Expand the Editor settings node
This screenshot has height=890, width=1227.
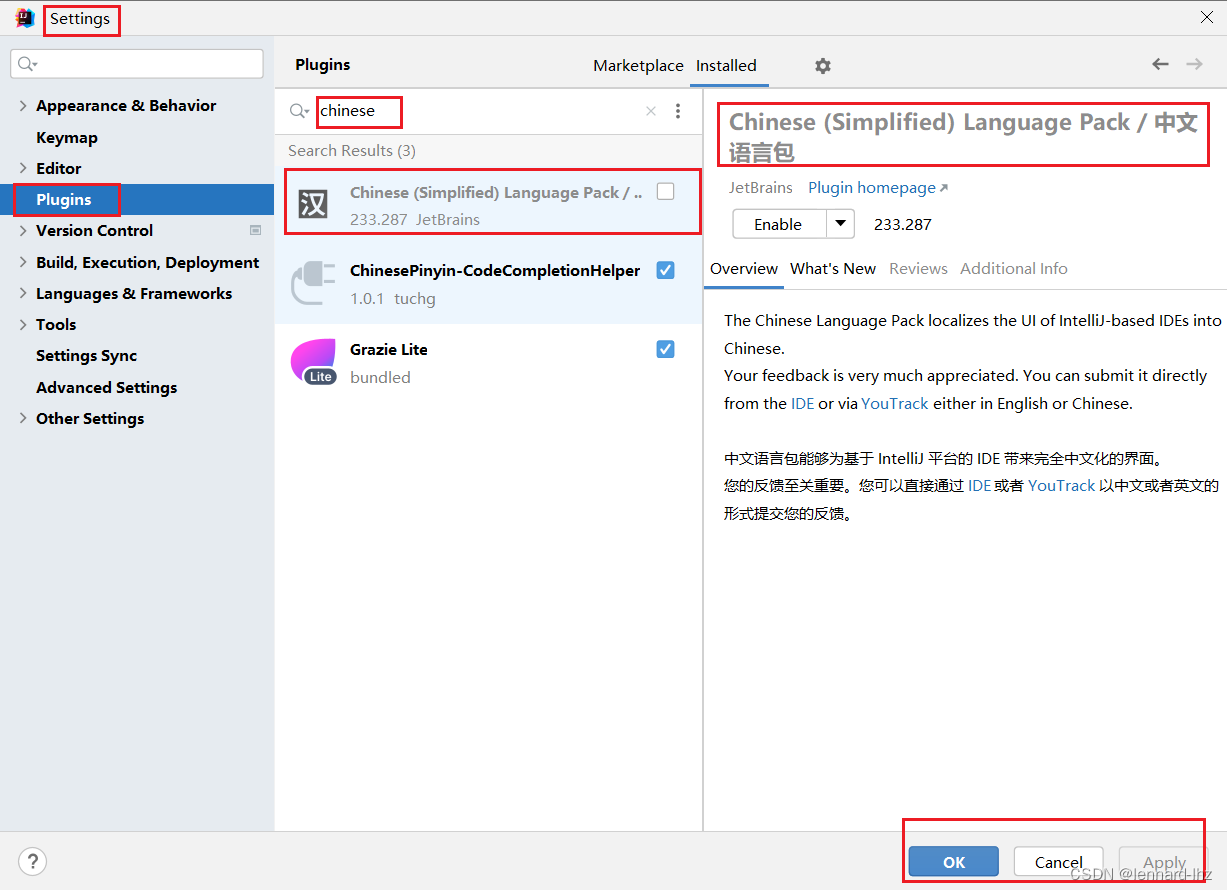(x=23, y=168)
